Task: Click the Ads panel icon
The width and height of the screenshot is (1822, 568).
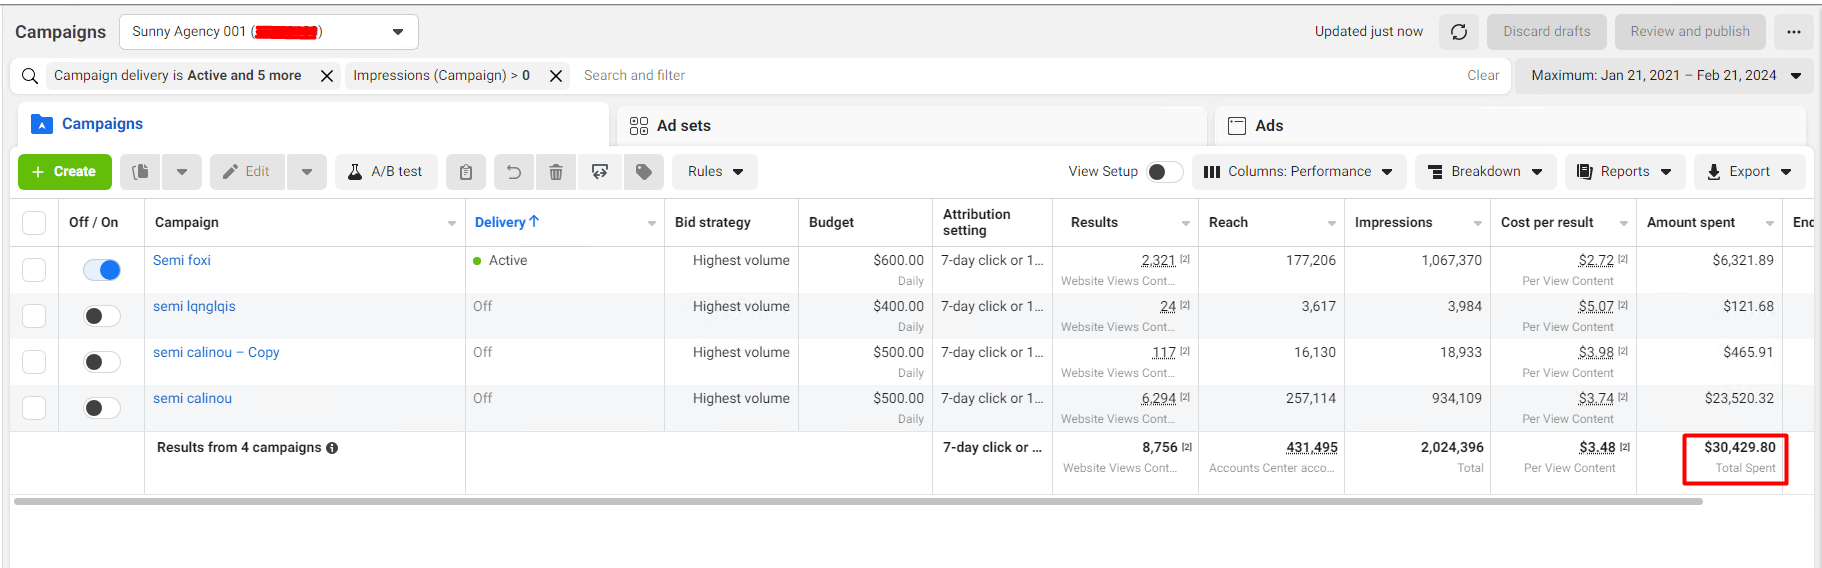Action: (x=1237, y=126)
